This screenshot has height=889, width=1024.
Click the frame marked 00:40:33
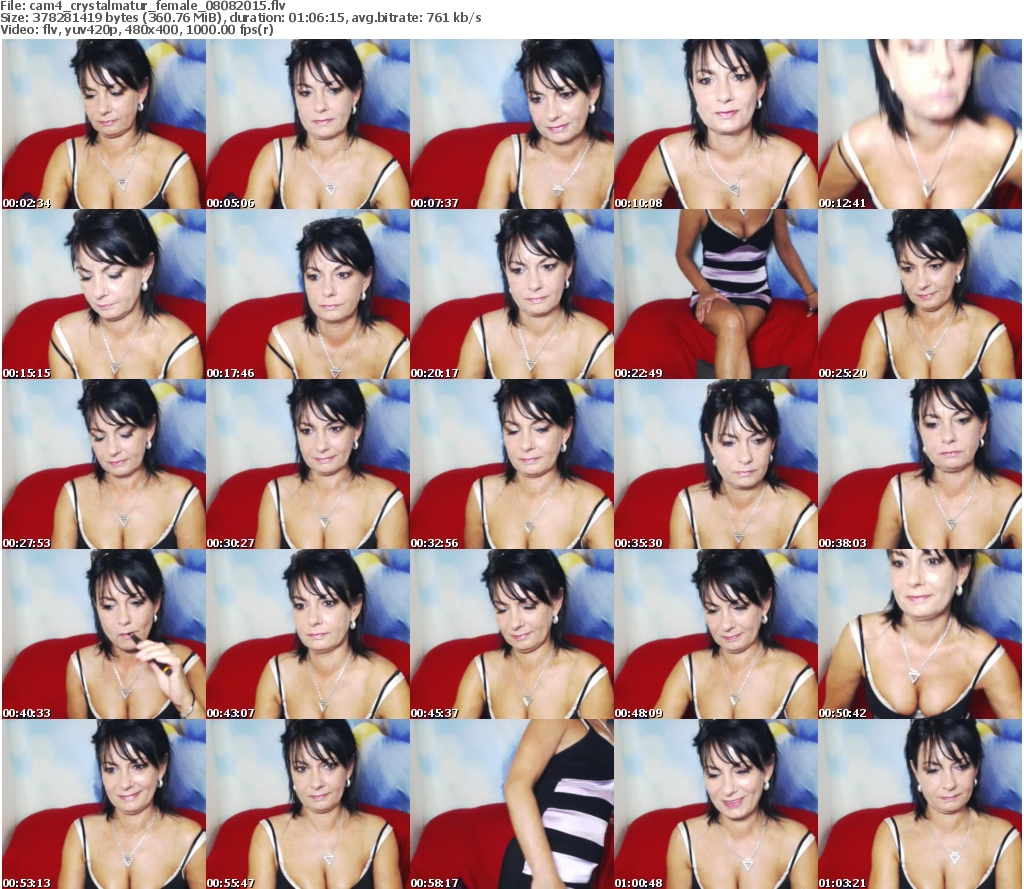pyautogui.click(x=104, y=634)
